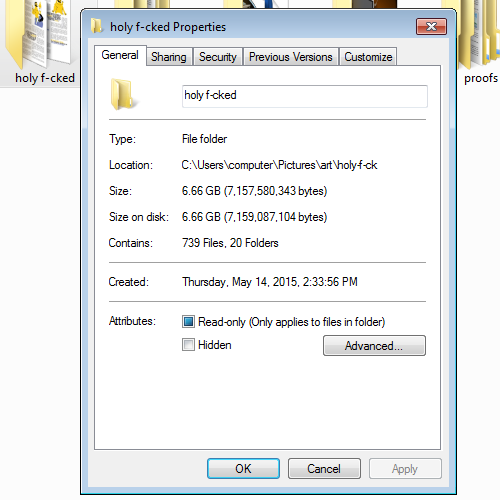Click the proofs folder name label
The image size is (500, 500).
click(x=481, y=78)
